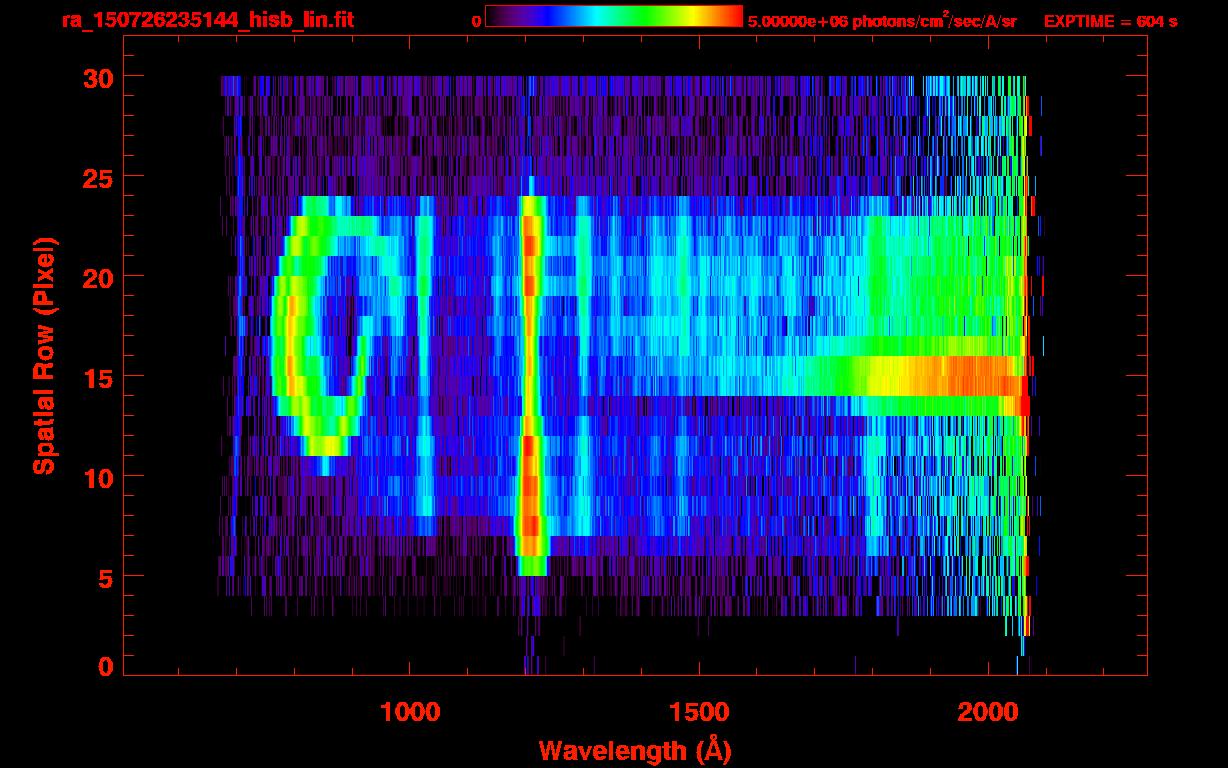Click the y-axis tick label 5
This screenshot has width=1228, height=768.
pos(106,577)
